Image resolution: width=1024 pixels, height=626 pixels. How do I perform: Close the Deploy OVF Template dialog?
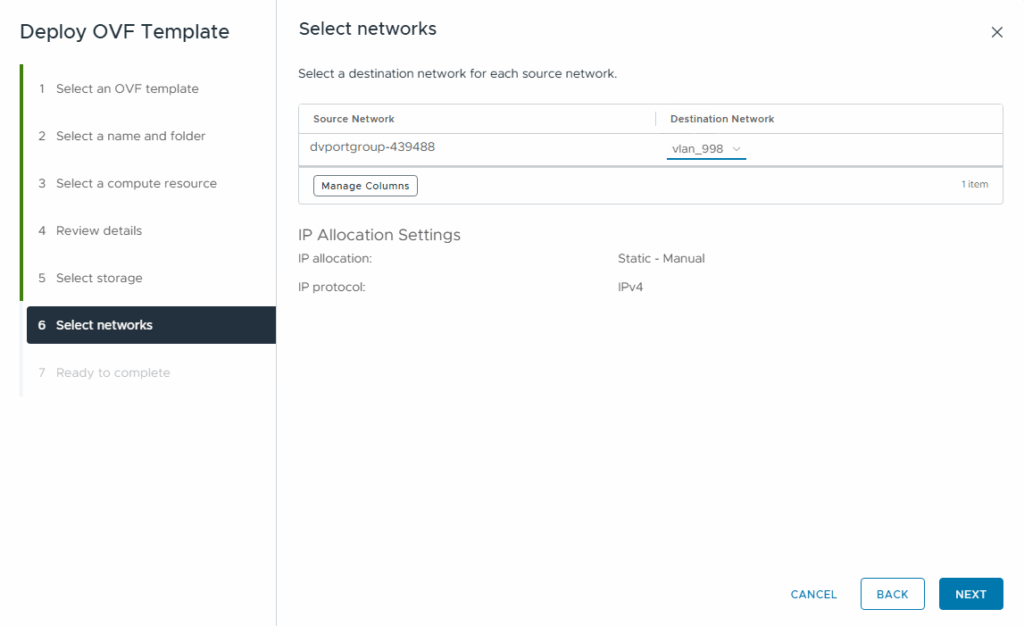click(x=996, y=32)
